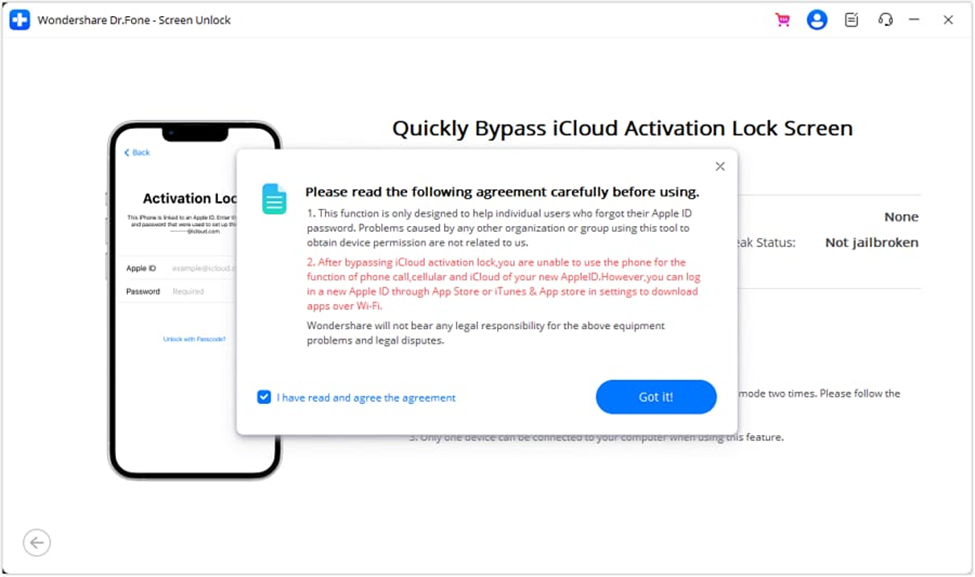Image resolution: width=975 pixels, height=577 pixels.
Task: Click the Password field on phone image
Action: point(179,291)
